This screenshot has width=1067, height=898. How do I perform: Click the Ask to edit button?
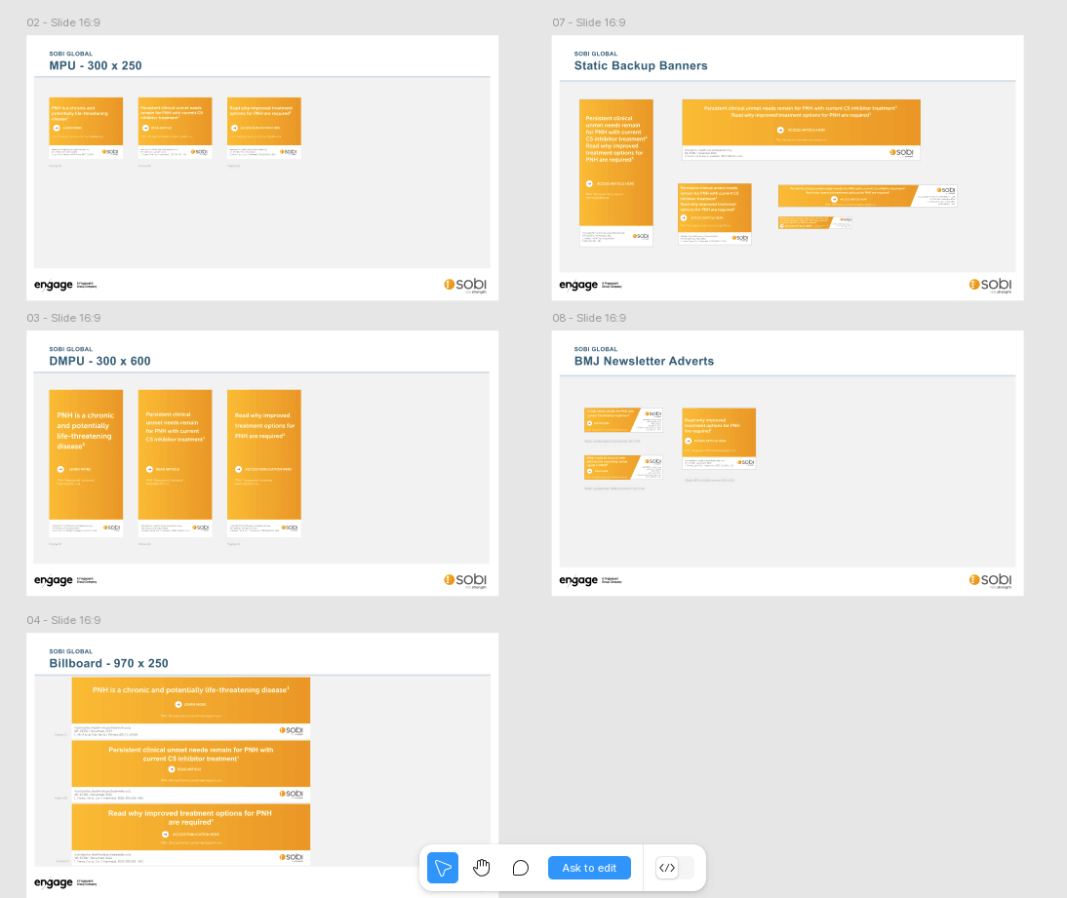[589, 868]
